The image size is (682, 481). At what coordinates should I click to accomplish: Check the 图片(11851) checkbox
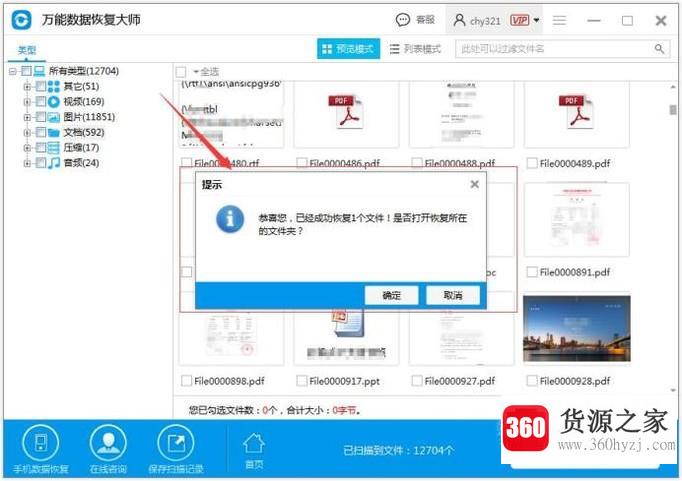point(40,117)
